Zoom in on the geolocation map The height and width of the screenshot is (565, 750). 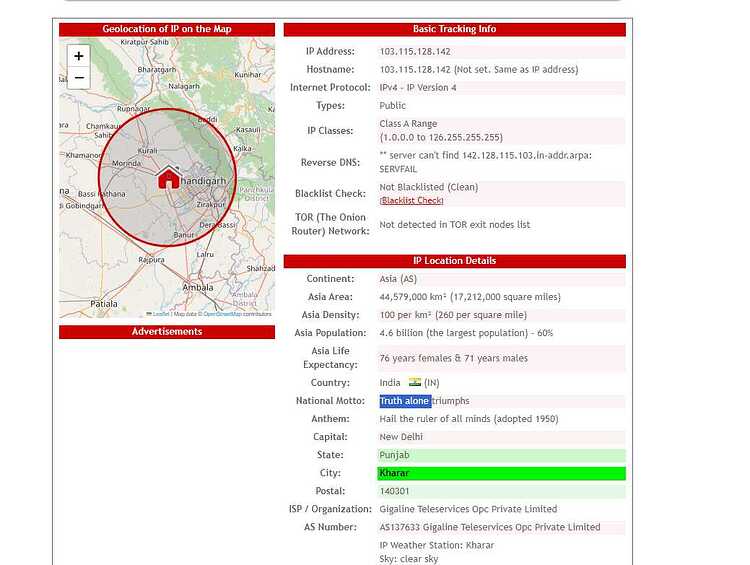[x=78, y=56]
